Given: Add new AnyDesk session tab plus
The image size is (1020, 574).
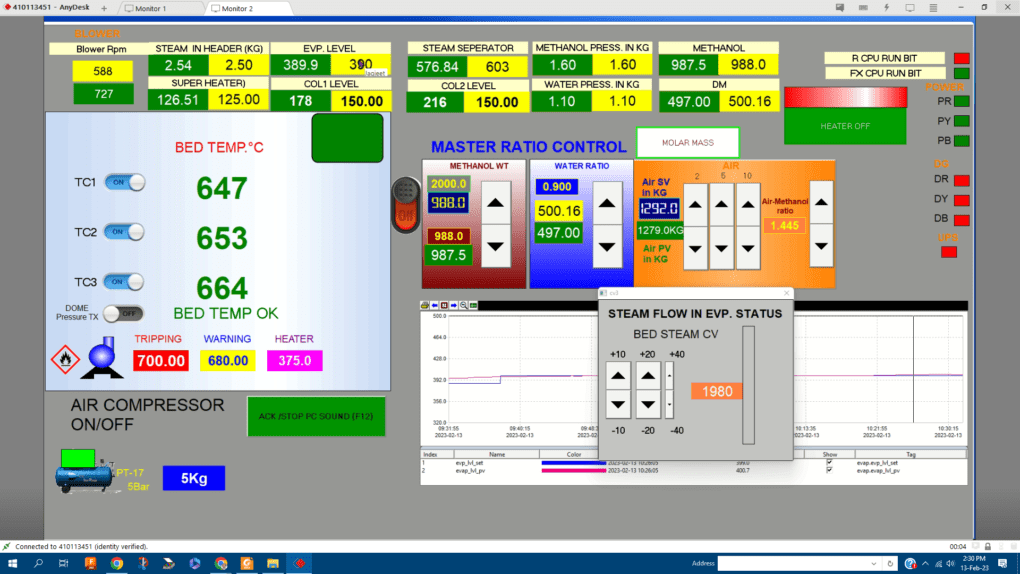Looking at the screenshot, I should (x=104, y=8).
